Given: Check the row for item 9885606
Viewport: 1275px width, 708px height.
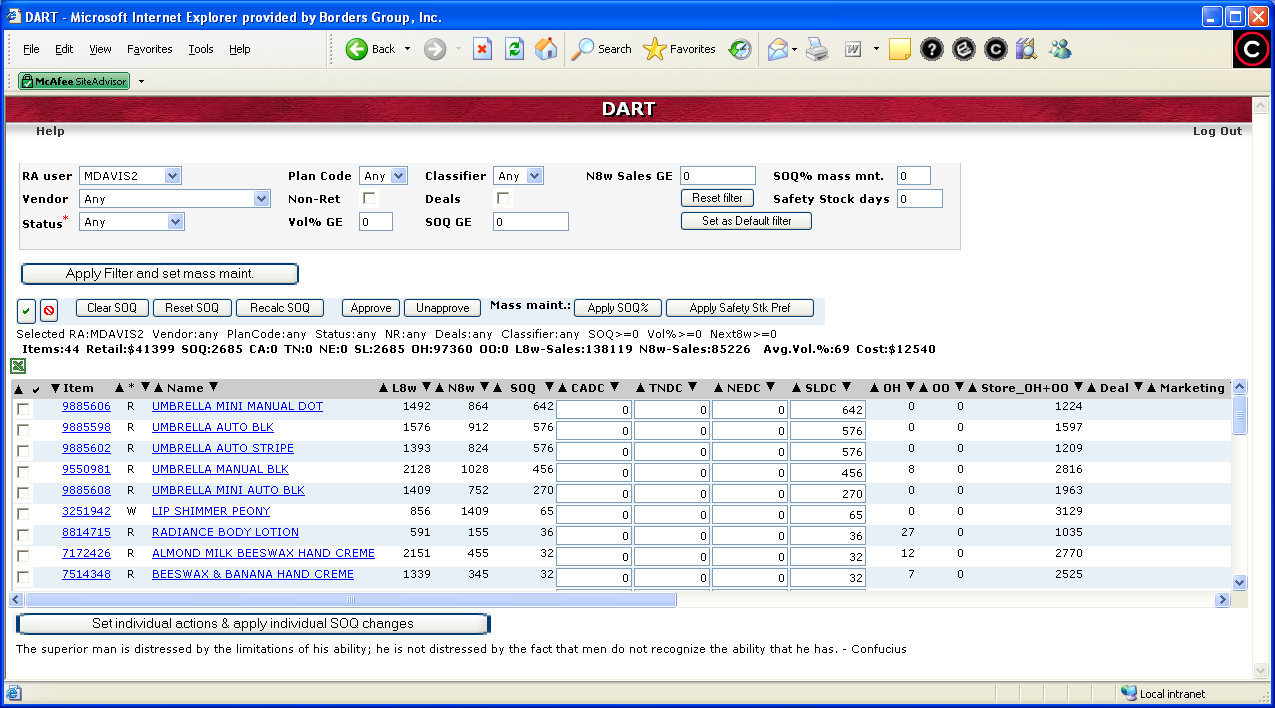Looking at the screenshot, I should coord(23,408).
